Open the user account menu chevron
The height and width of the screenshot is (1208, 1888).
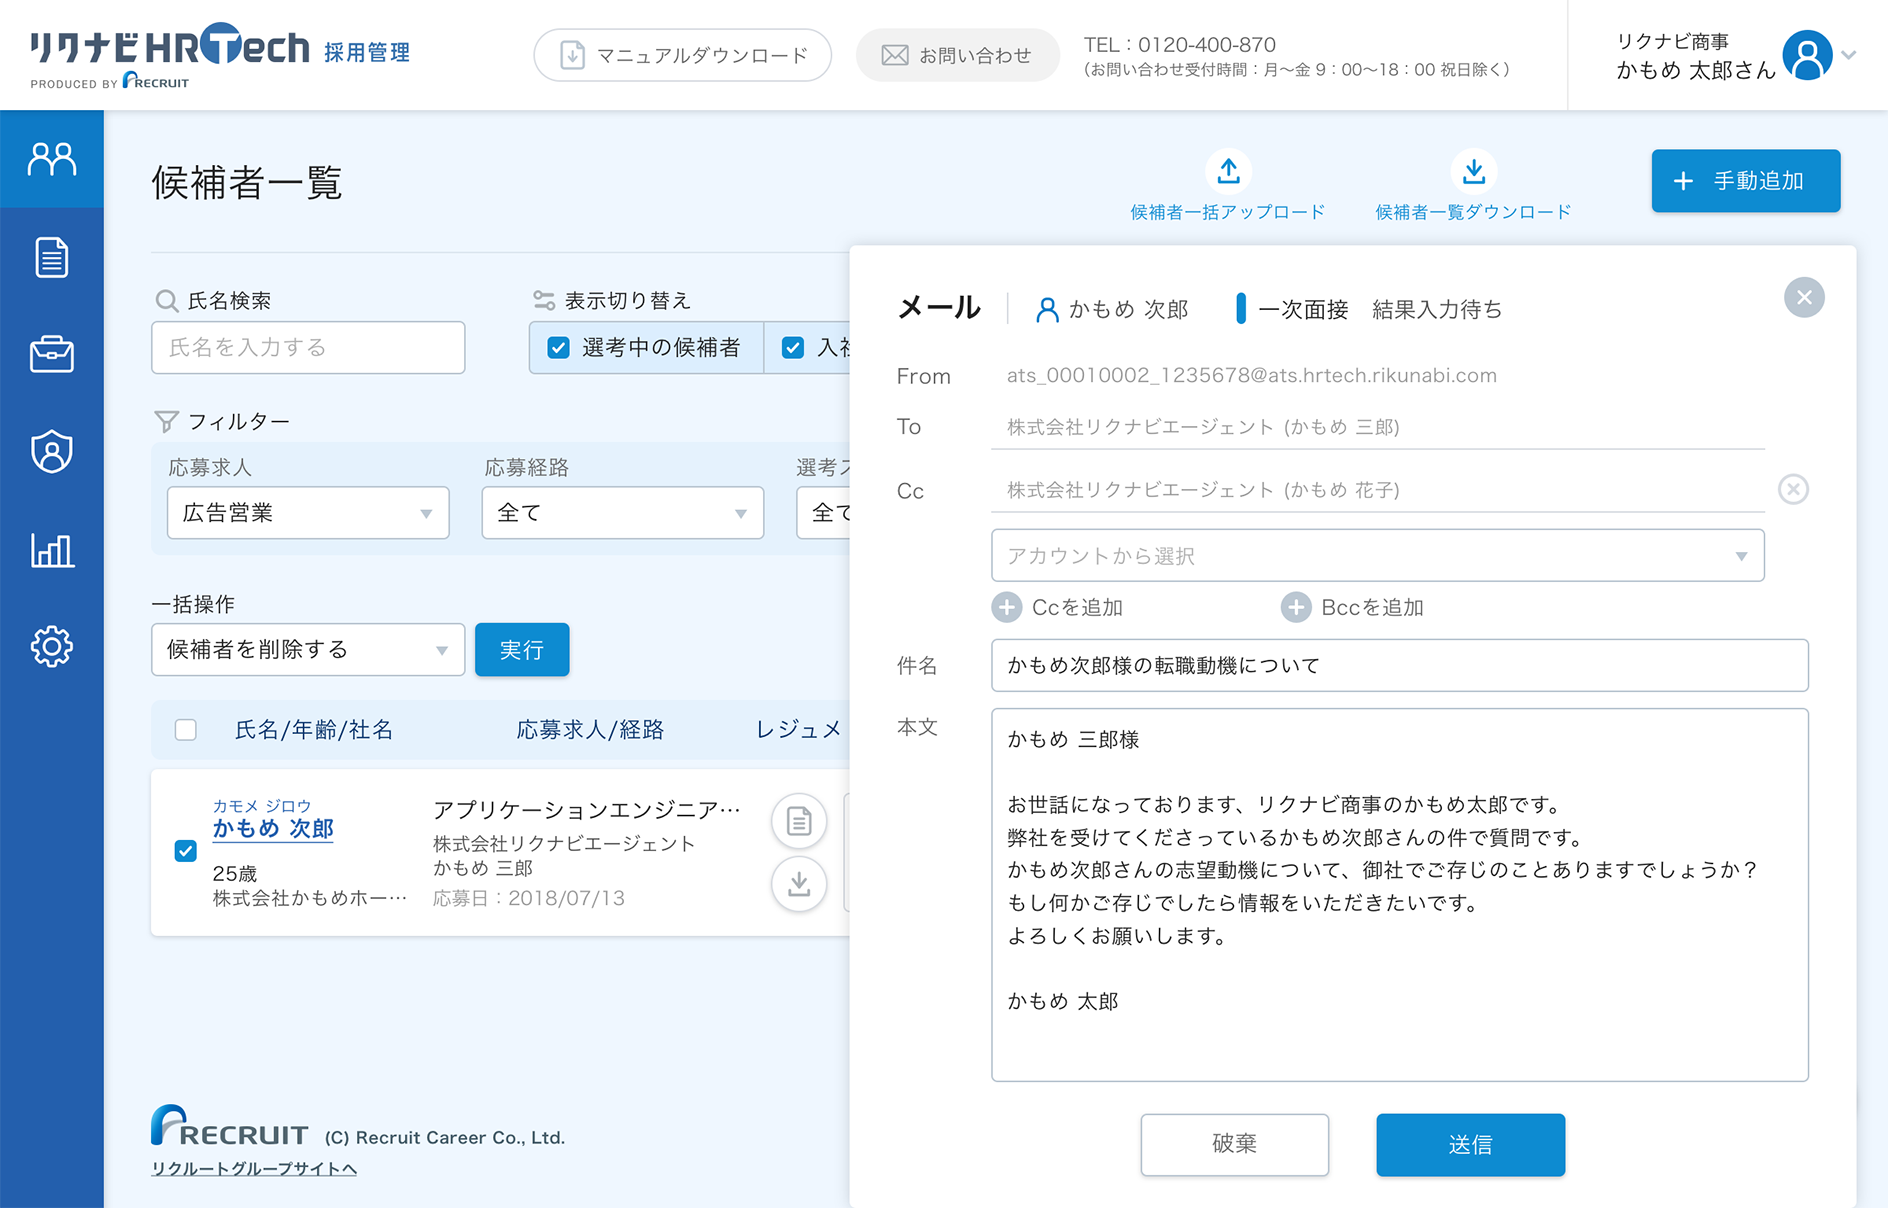(x=1849, y=56)
